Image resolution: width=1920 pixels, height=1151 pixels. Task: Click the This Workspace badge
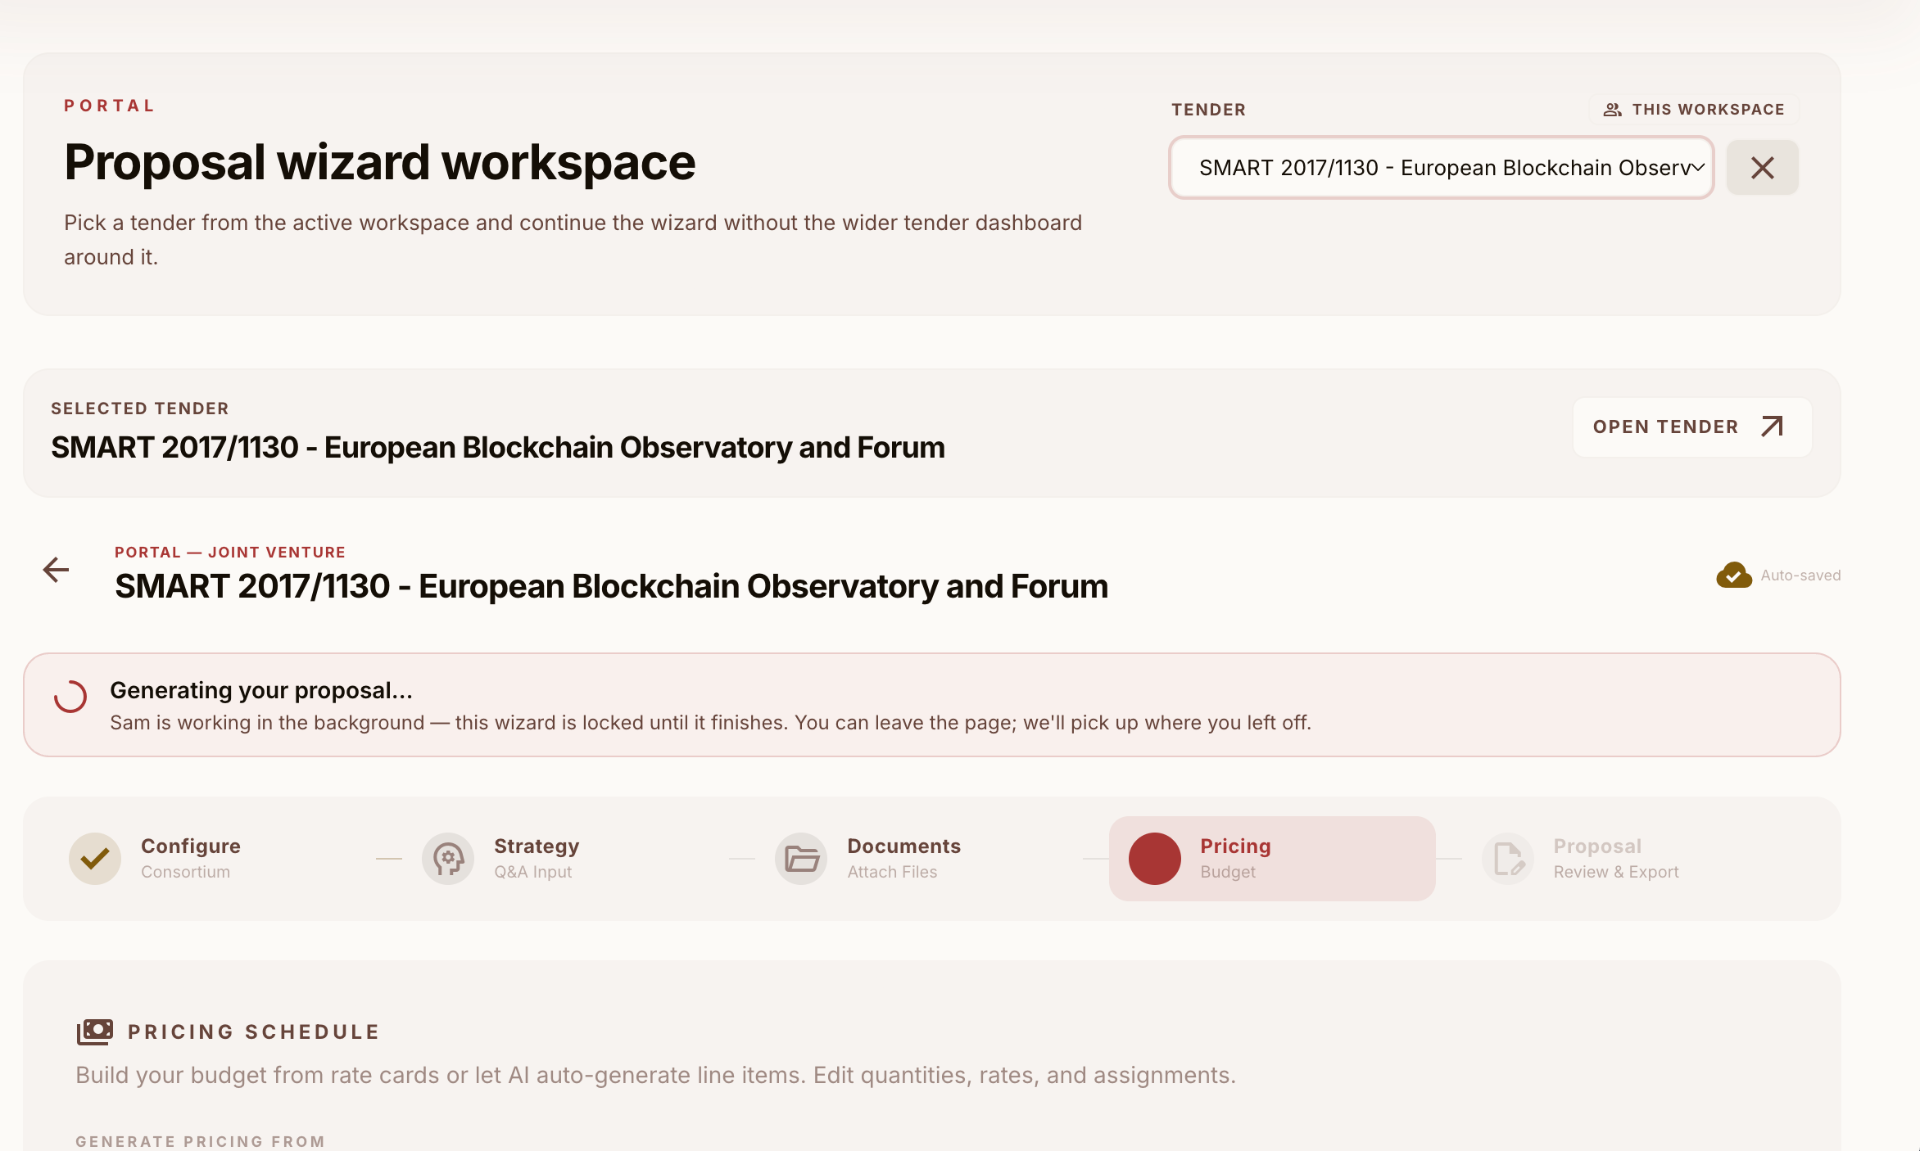tap(1694, 109)
